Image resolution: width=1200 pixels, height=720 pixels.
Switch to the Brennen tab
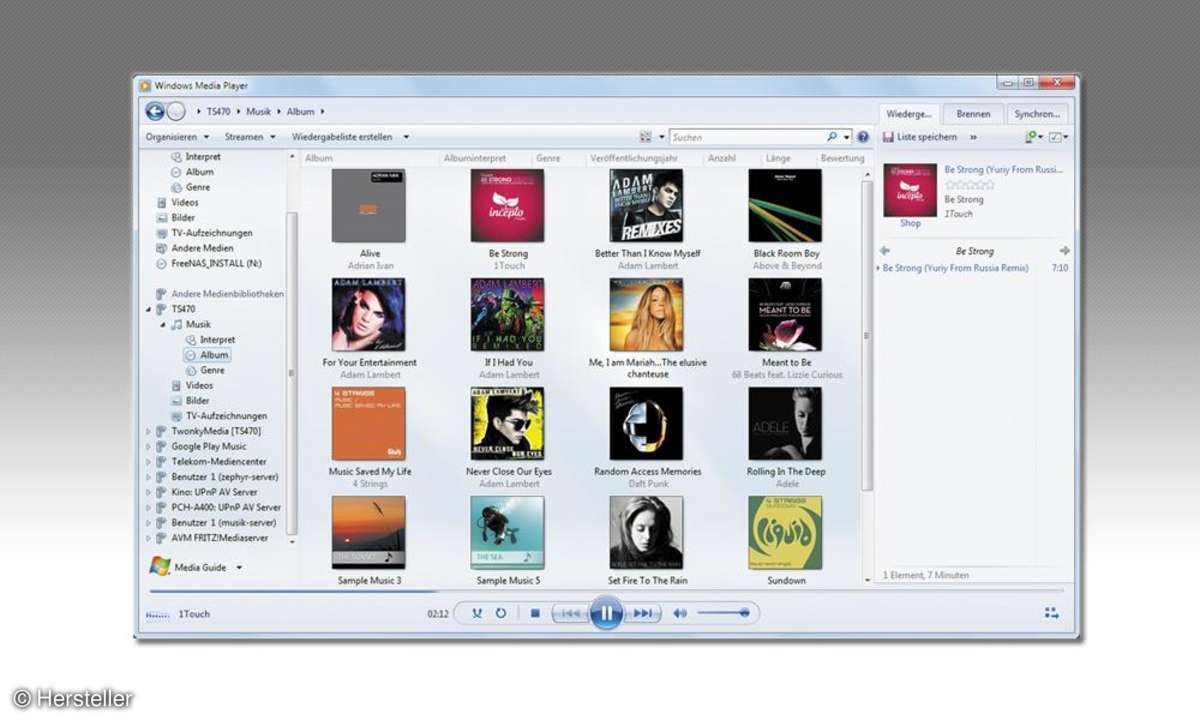(973, 114)
